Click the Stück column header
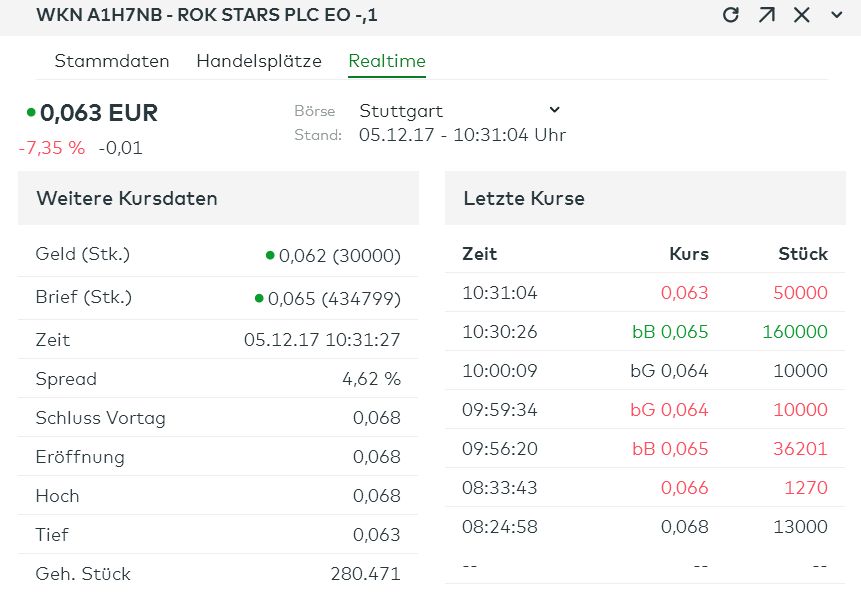Image resolution: width=861 pixels, height=596 pixels. click(x=802, y=254)
